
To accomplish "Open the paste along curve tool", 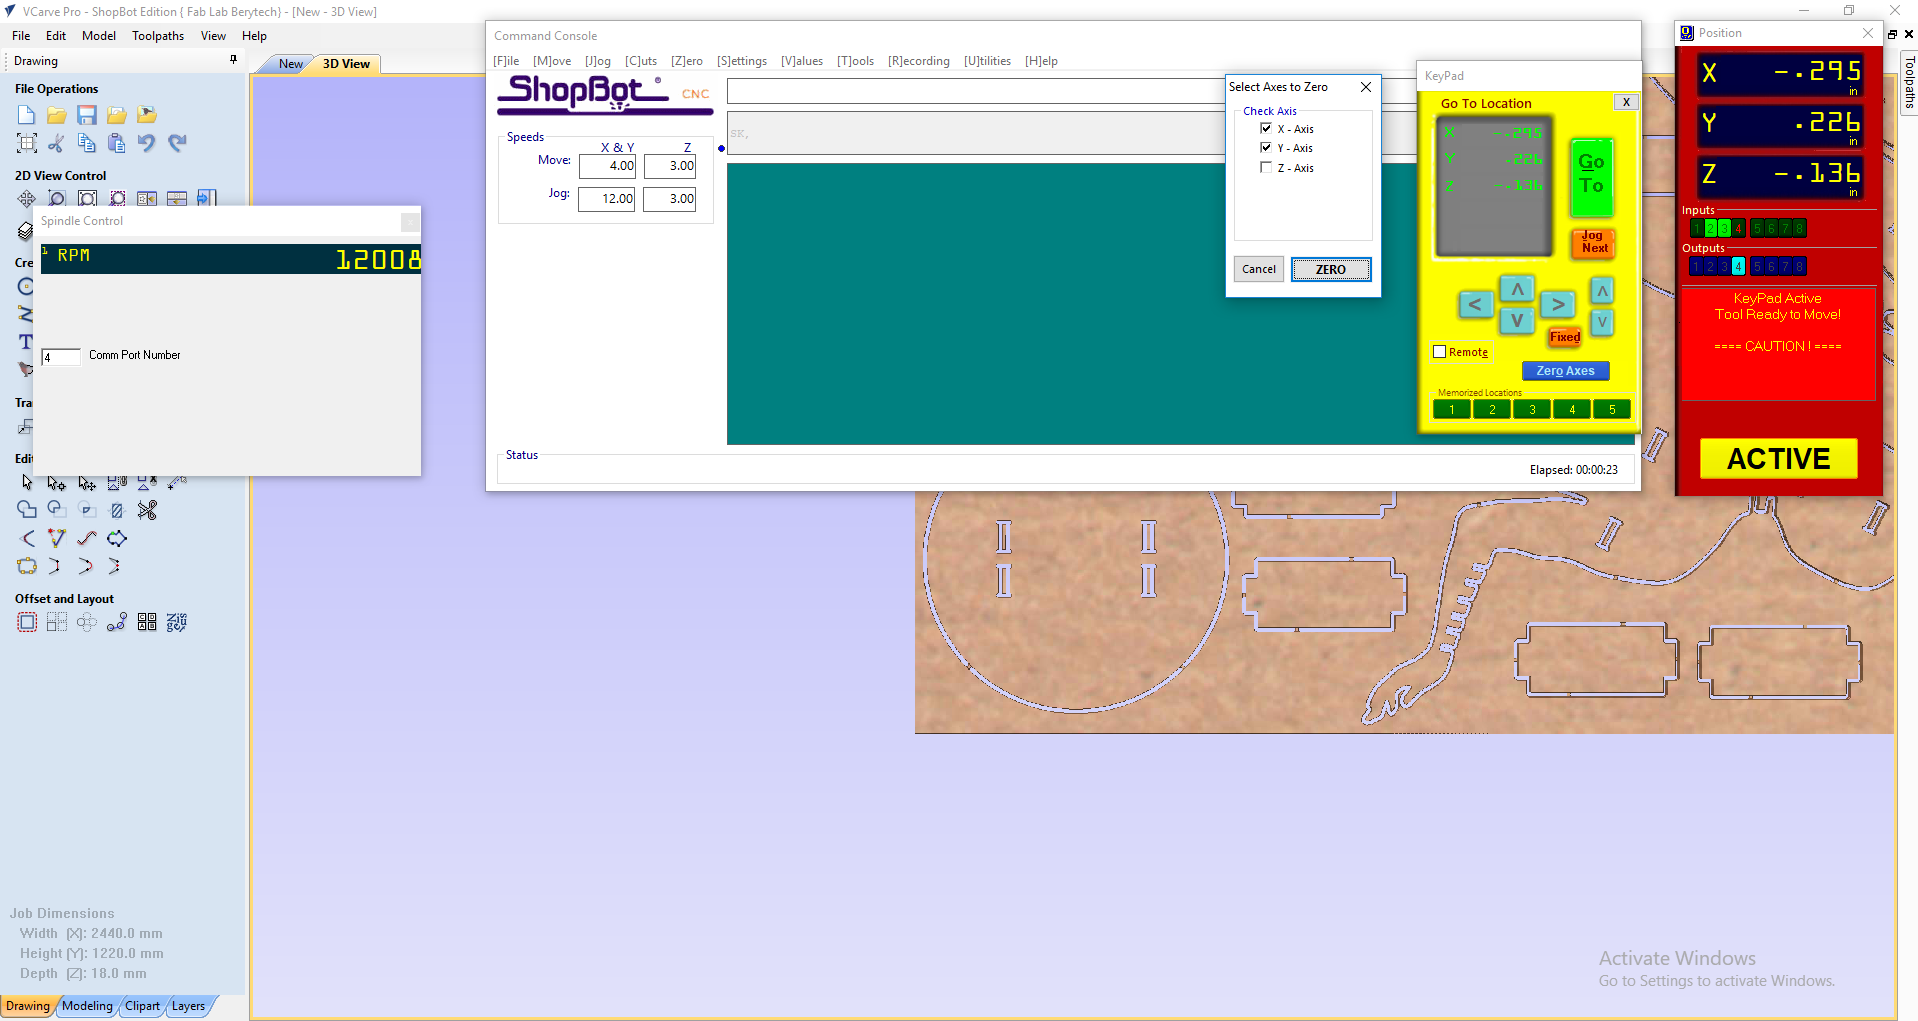I will coord(117,622).
